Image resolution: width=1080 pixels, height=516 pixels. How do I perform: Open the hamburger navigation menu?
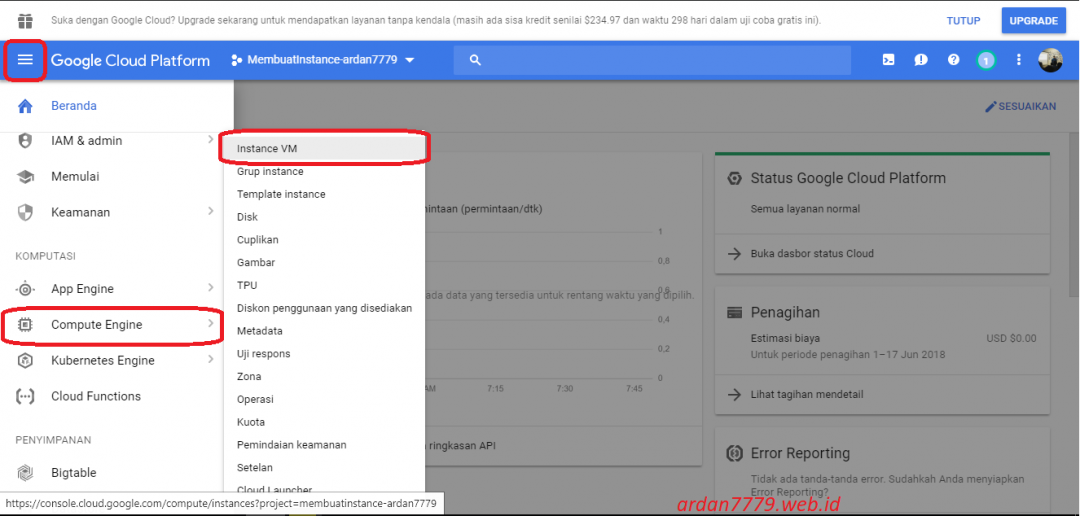point(25,60)
